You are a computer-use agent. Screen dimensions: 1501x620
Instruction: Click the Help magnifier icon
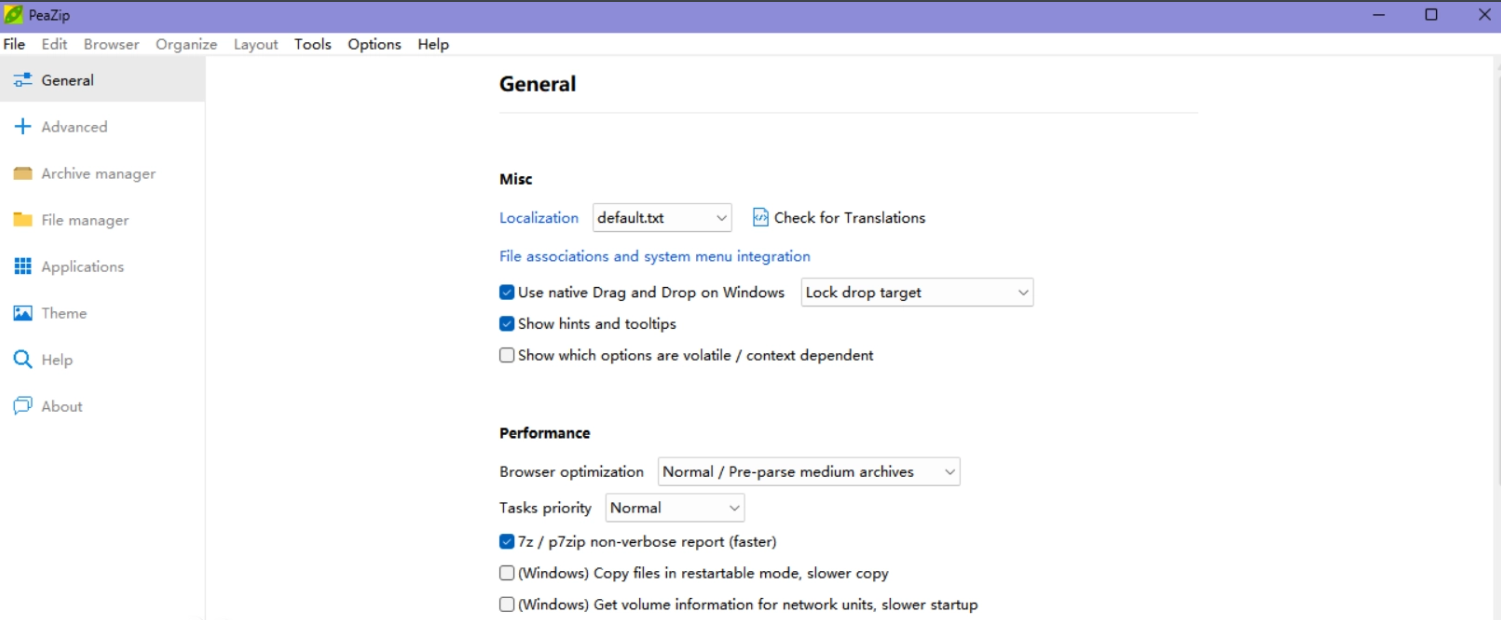coord(22,360)
